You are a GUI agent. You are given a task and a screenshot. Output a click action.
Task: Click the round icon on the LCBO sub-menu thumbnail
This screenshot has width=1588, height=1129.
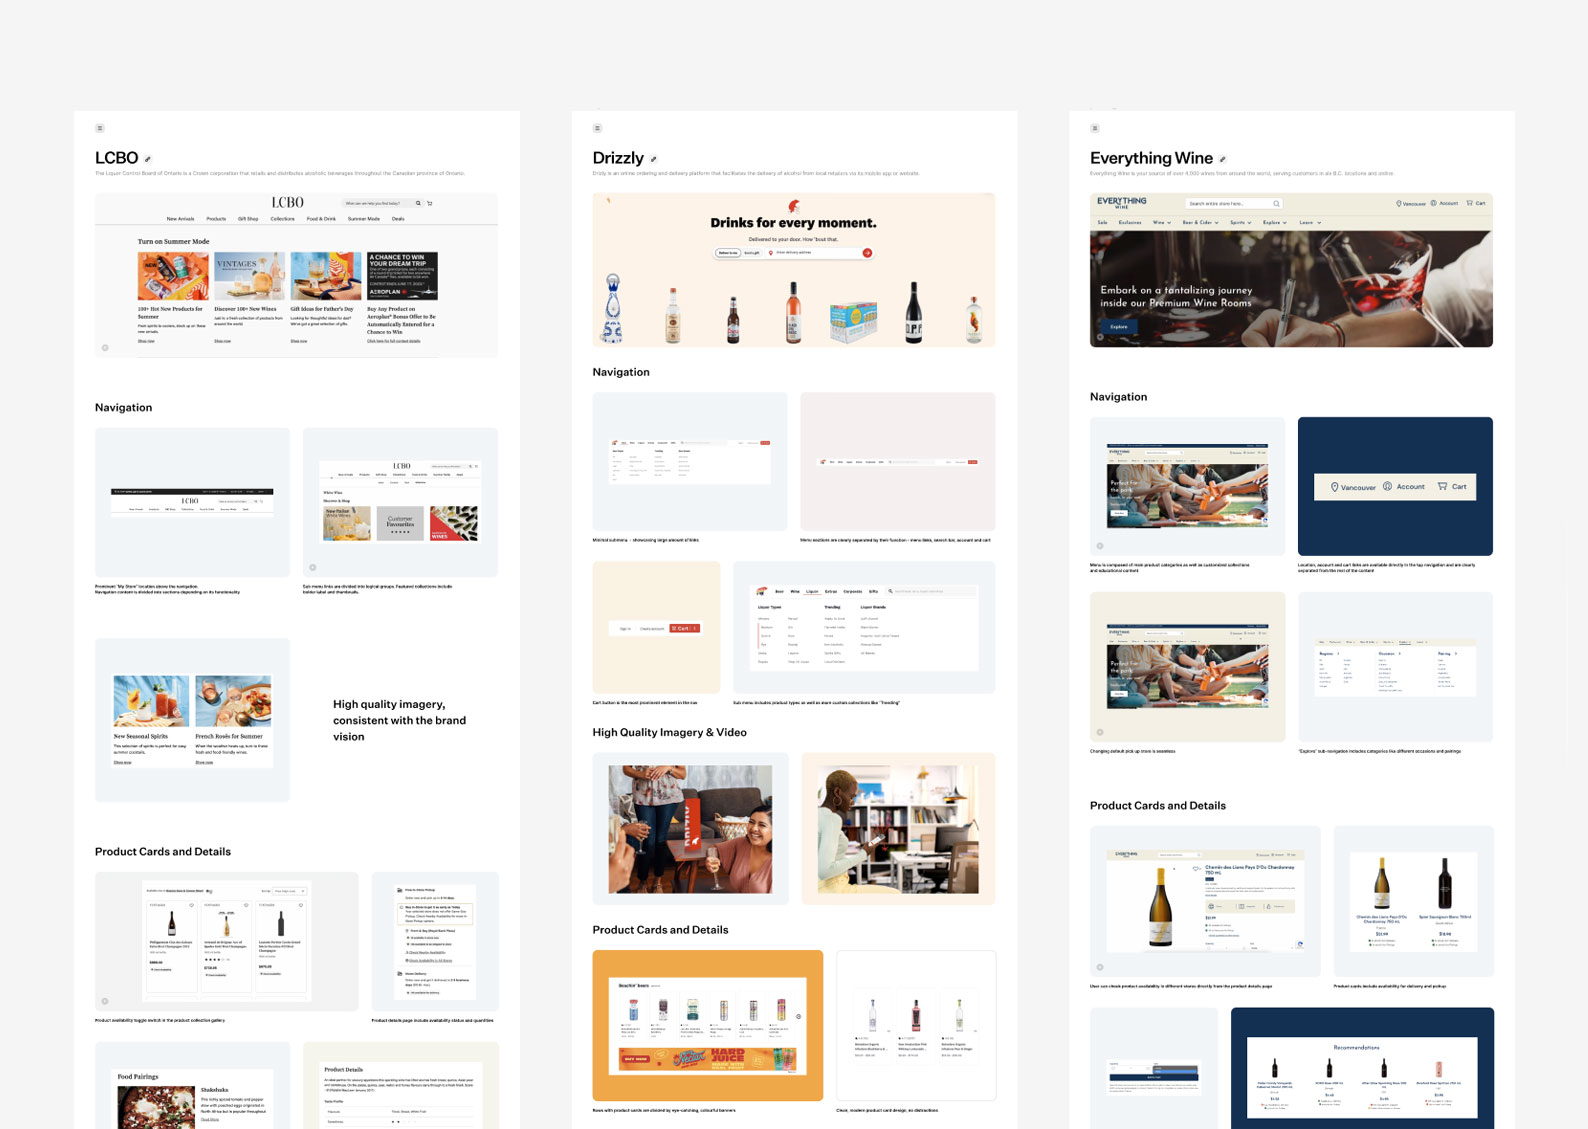313,567
